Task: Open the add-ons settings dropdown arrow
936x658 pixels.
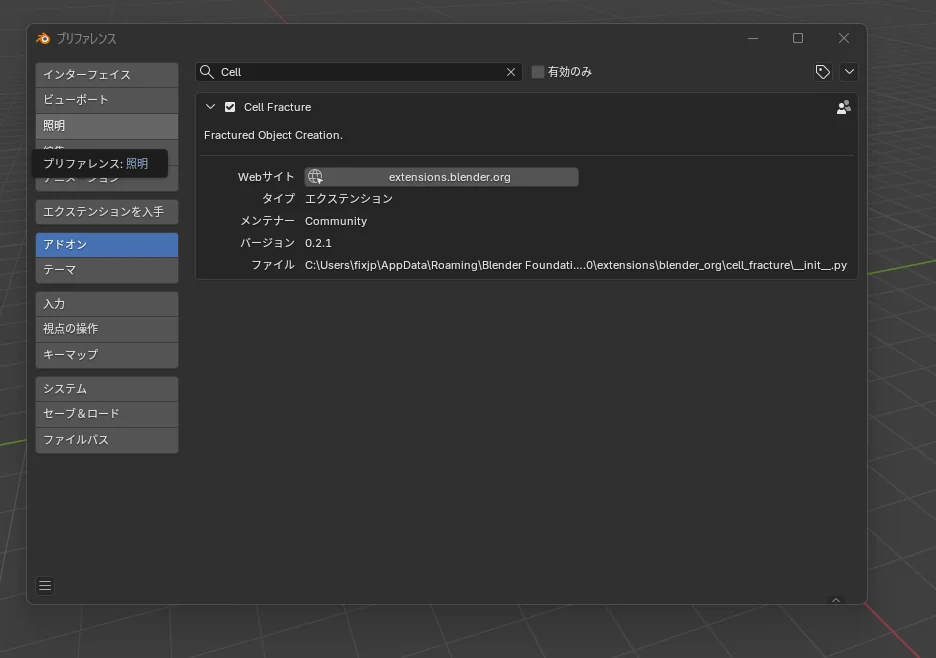Action: 849,72
